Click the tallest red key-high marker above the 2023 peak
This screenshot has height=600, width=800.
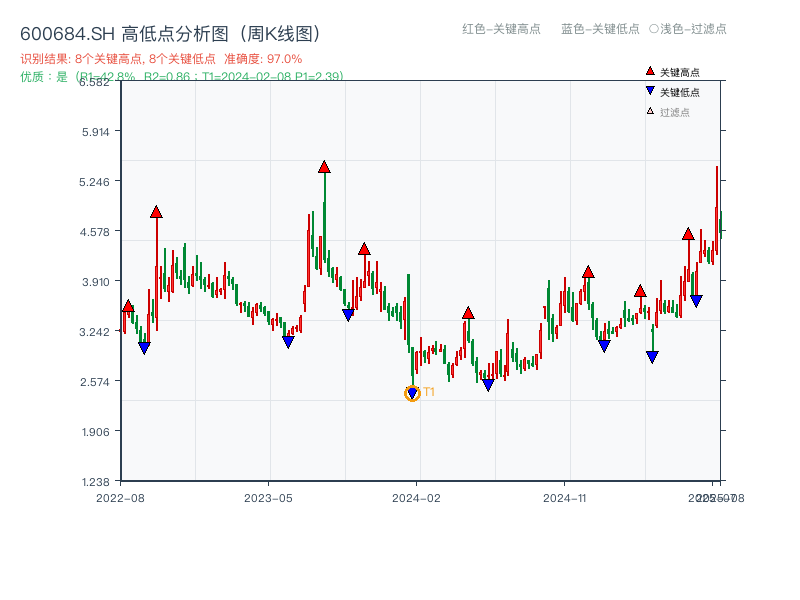coord(324,169)
